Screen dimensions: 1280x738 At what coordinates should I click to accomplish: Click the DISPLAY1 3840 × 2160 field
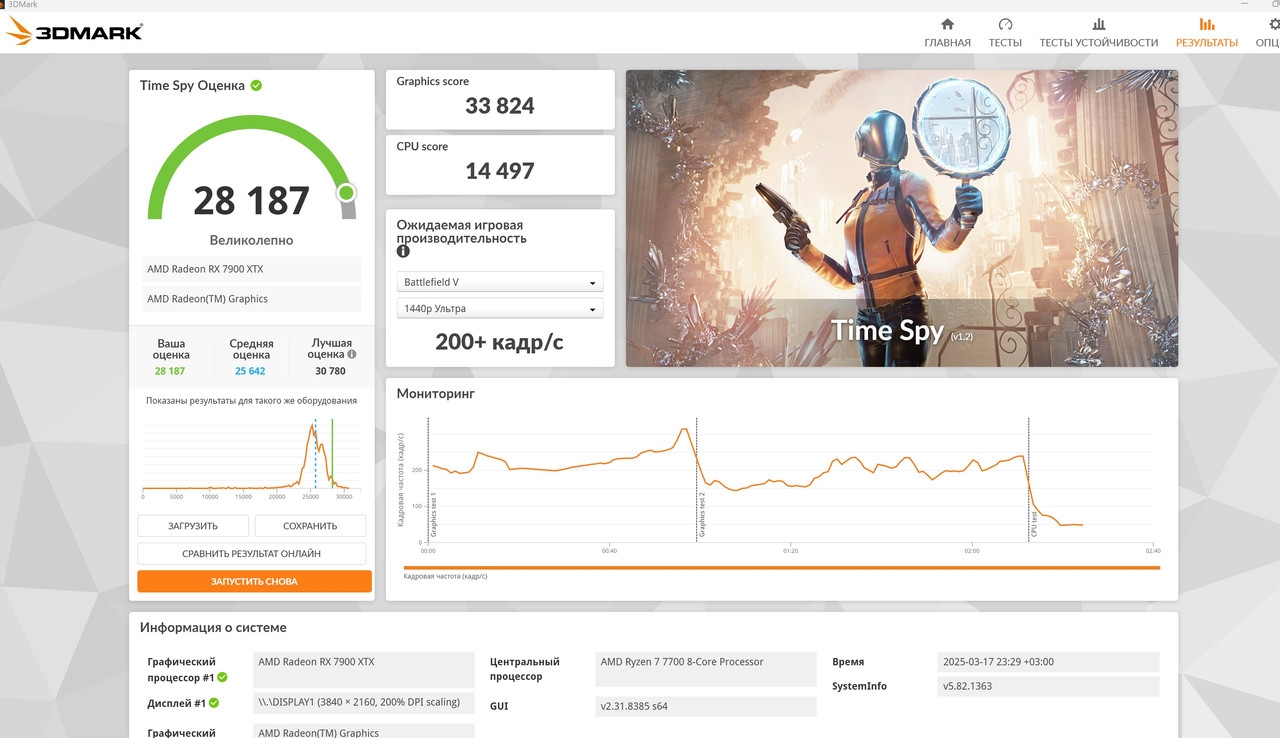click(x=363, y=703)
